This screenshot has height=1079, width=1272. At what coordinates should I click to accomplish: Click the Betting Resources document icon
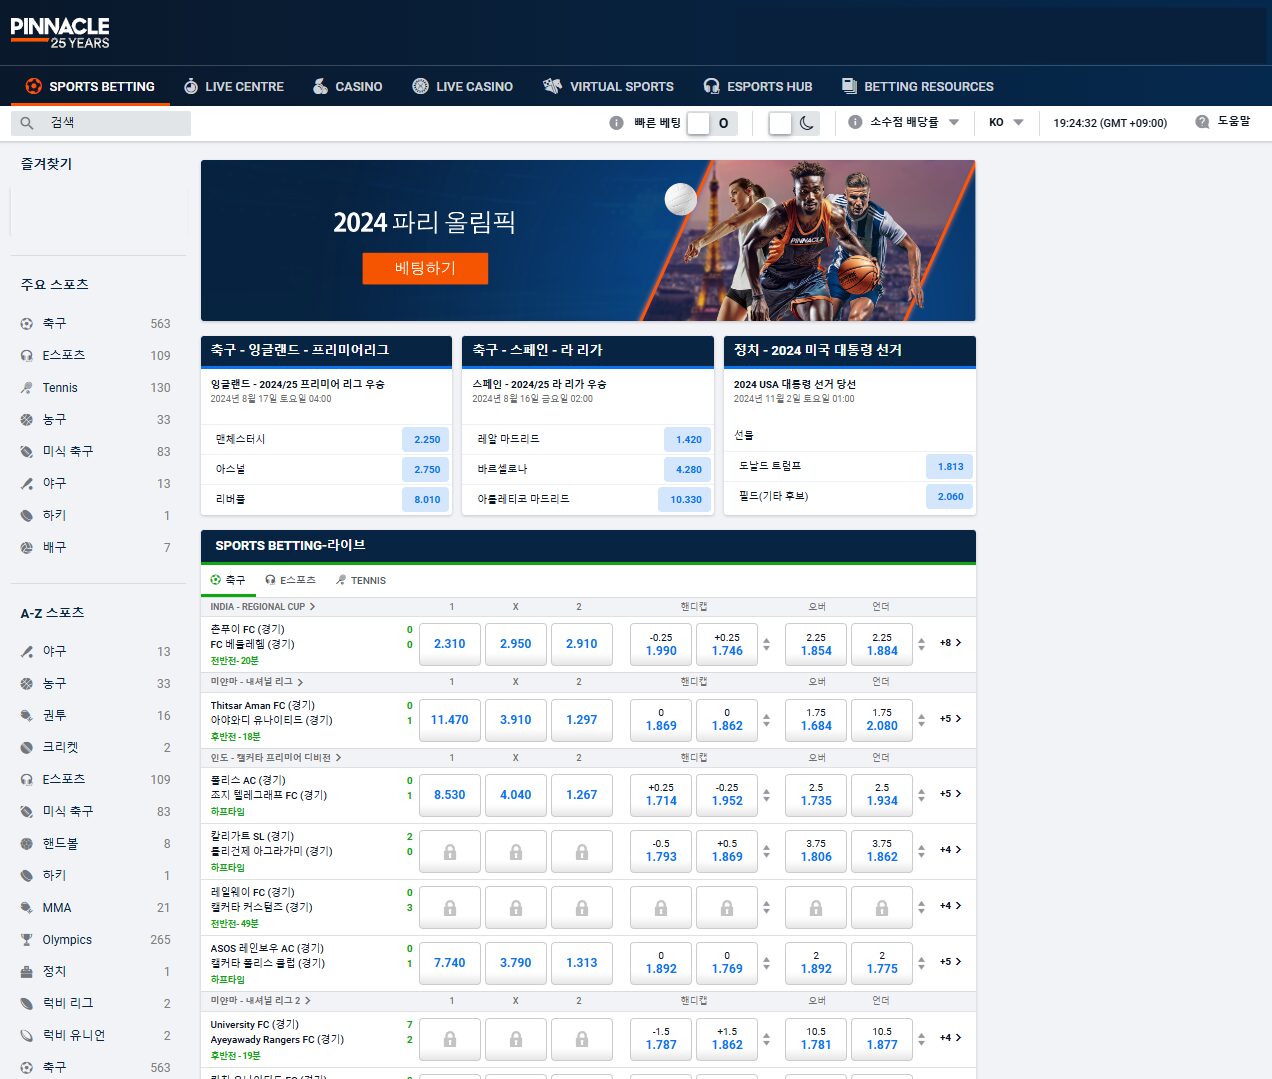(x=849, y=86)
